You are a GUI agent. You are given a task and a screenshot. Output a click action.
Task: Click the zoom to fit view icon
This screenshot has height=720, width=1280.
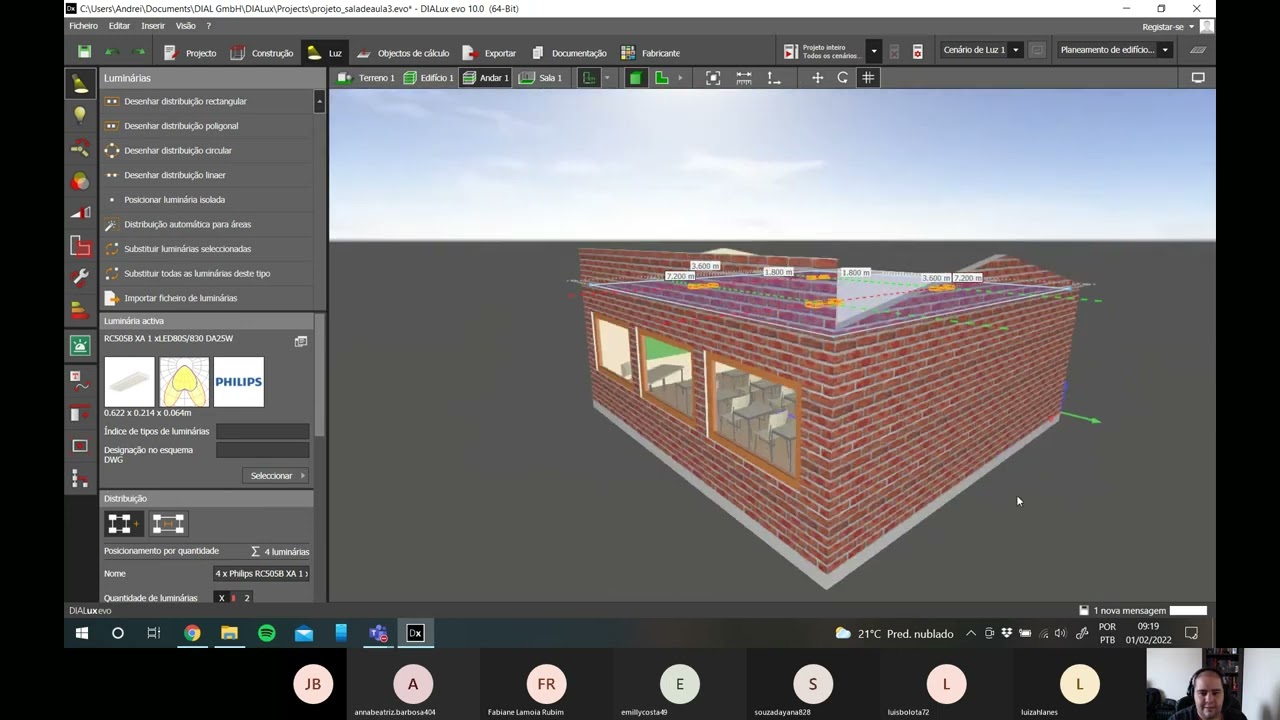pyautogui.click(x=713, y=78)
